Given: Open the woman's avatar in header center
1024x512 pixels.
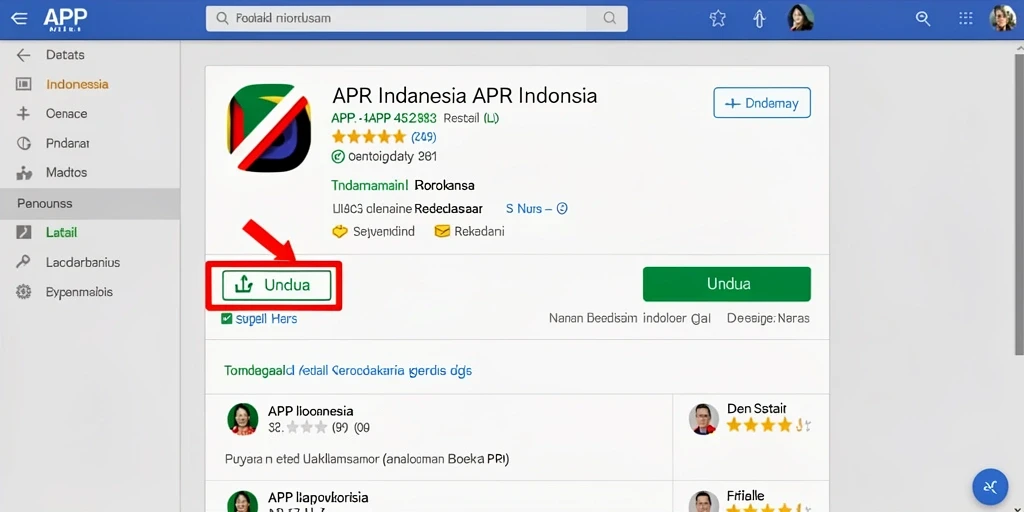Looking at the screenshot, I should click(801, 18).
